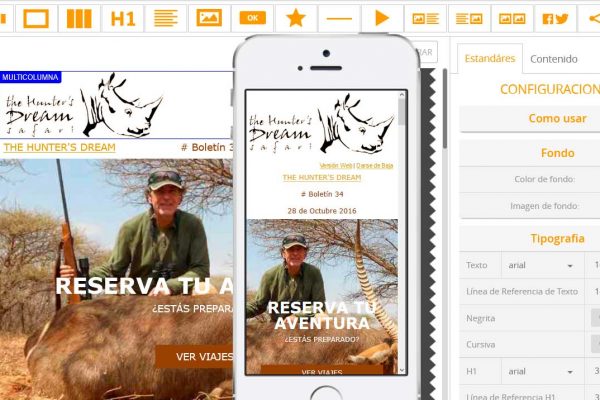Add an image block from toolbar
Screen dimensions: 600x400
pos(209,18)
